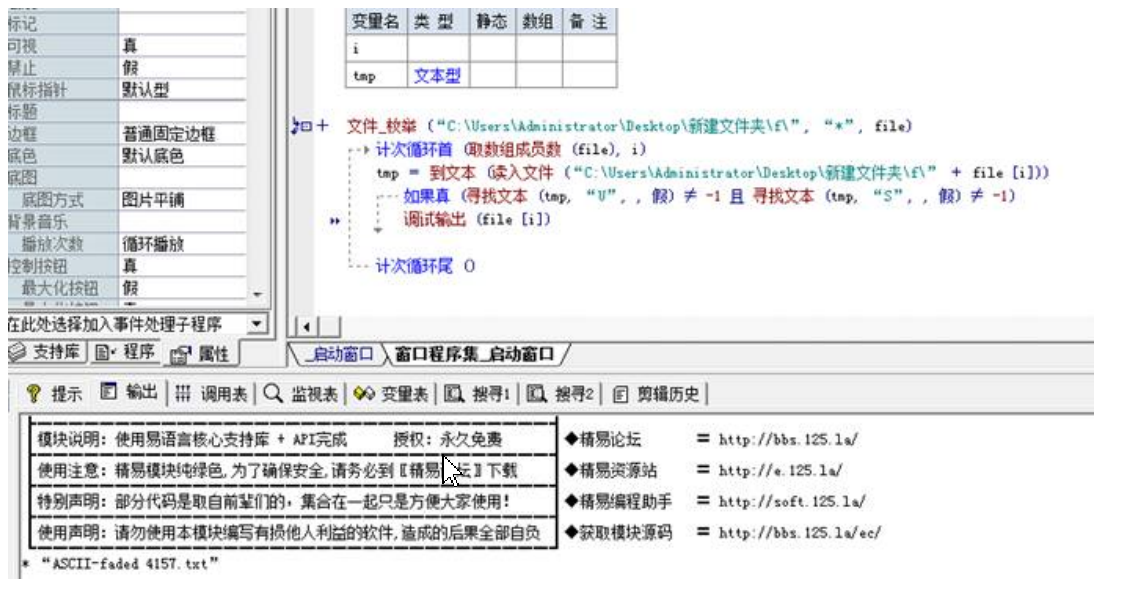Click the ◆精易论坛 label in output
This screenshot has height=598, width=1131.
tap(602, 439)
